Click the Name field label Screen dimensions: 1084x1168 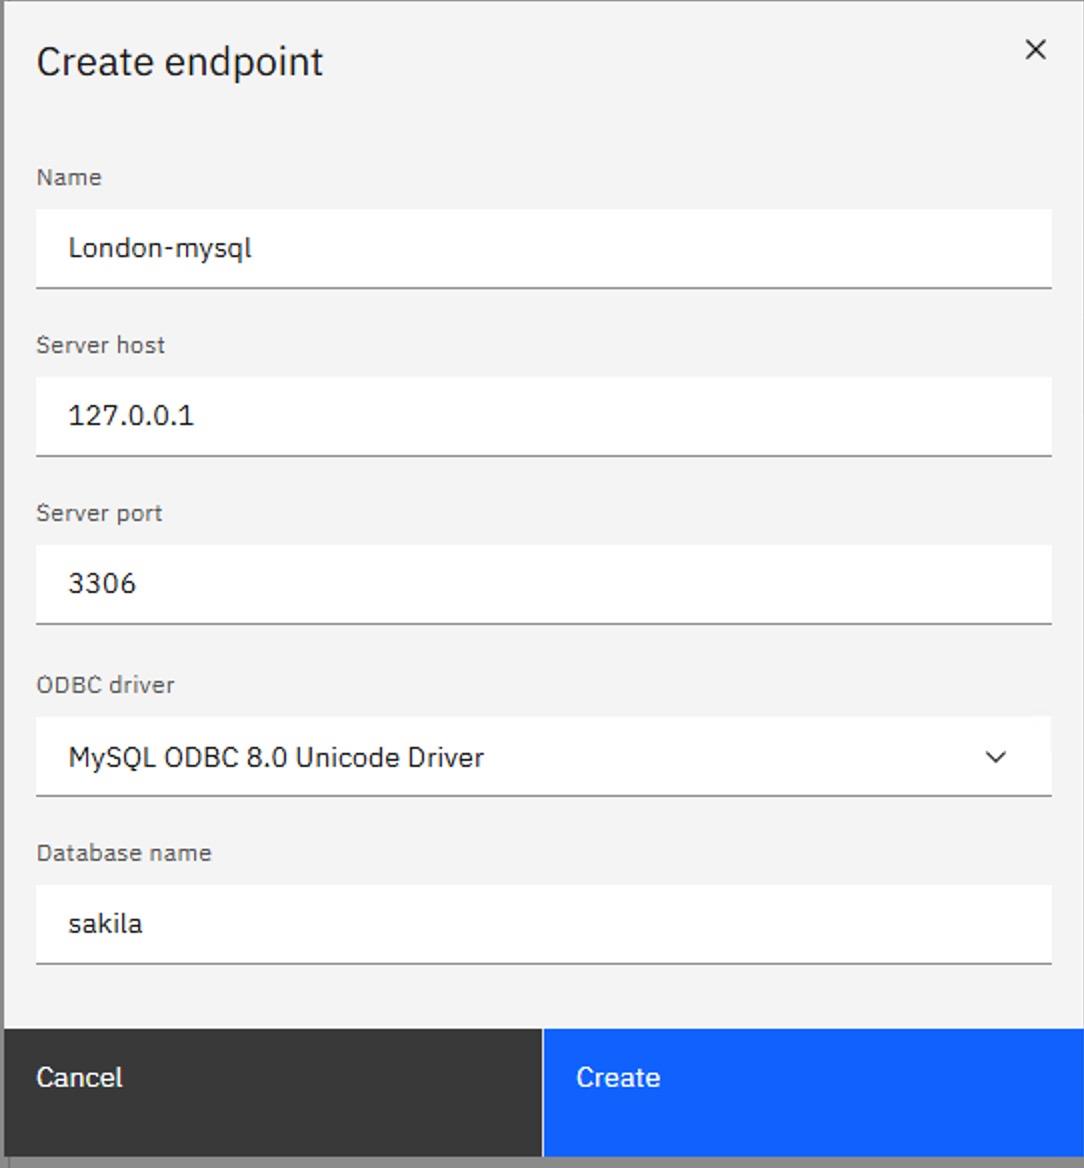pos(69,177)
